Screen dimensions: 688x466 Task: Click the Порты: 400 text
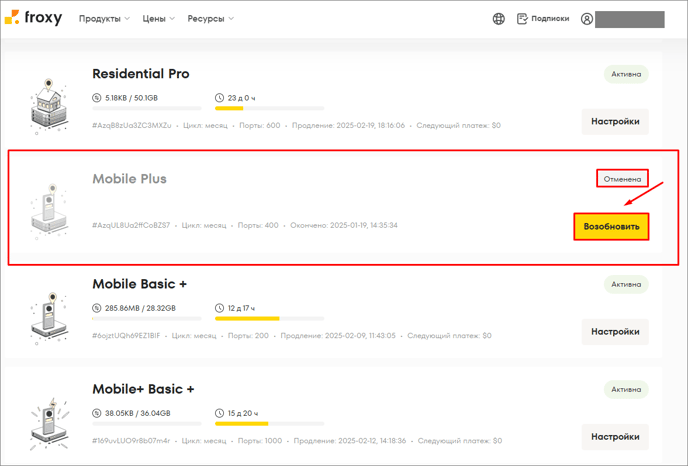pos(258,225)
